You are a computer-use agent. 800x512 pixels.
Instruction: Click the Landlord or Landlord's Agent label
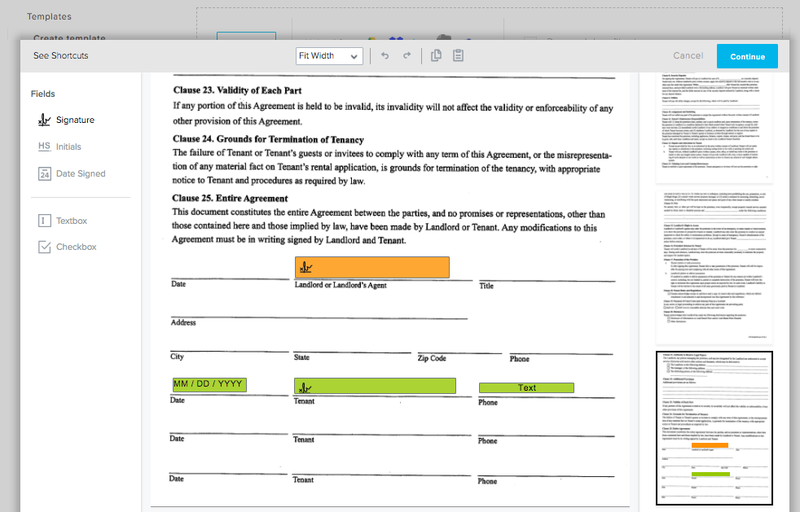click(340, 285)
